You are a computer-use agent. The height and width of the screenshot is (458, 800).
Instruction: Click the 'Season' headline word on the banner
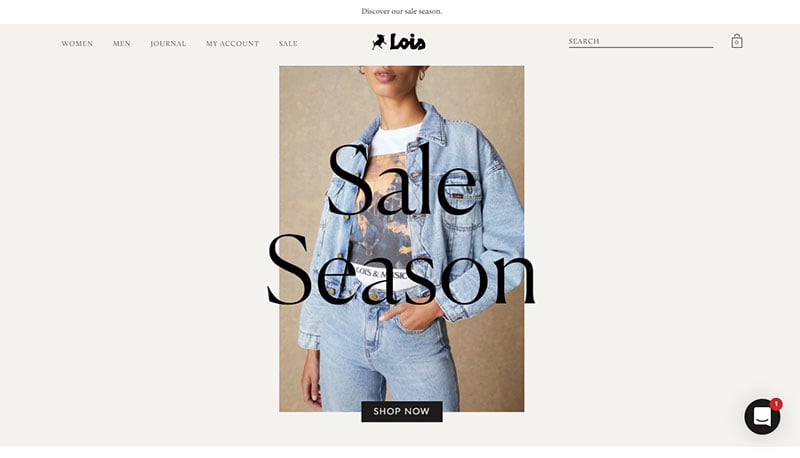pos(401,269)
